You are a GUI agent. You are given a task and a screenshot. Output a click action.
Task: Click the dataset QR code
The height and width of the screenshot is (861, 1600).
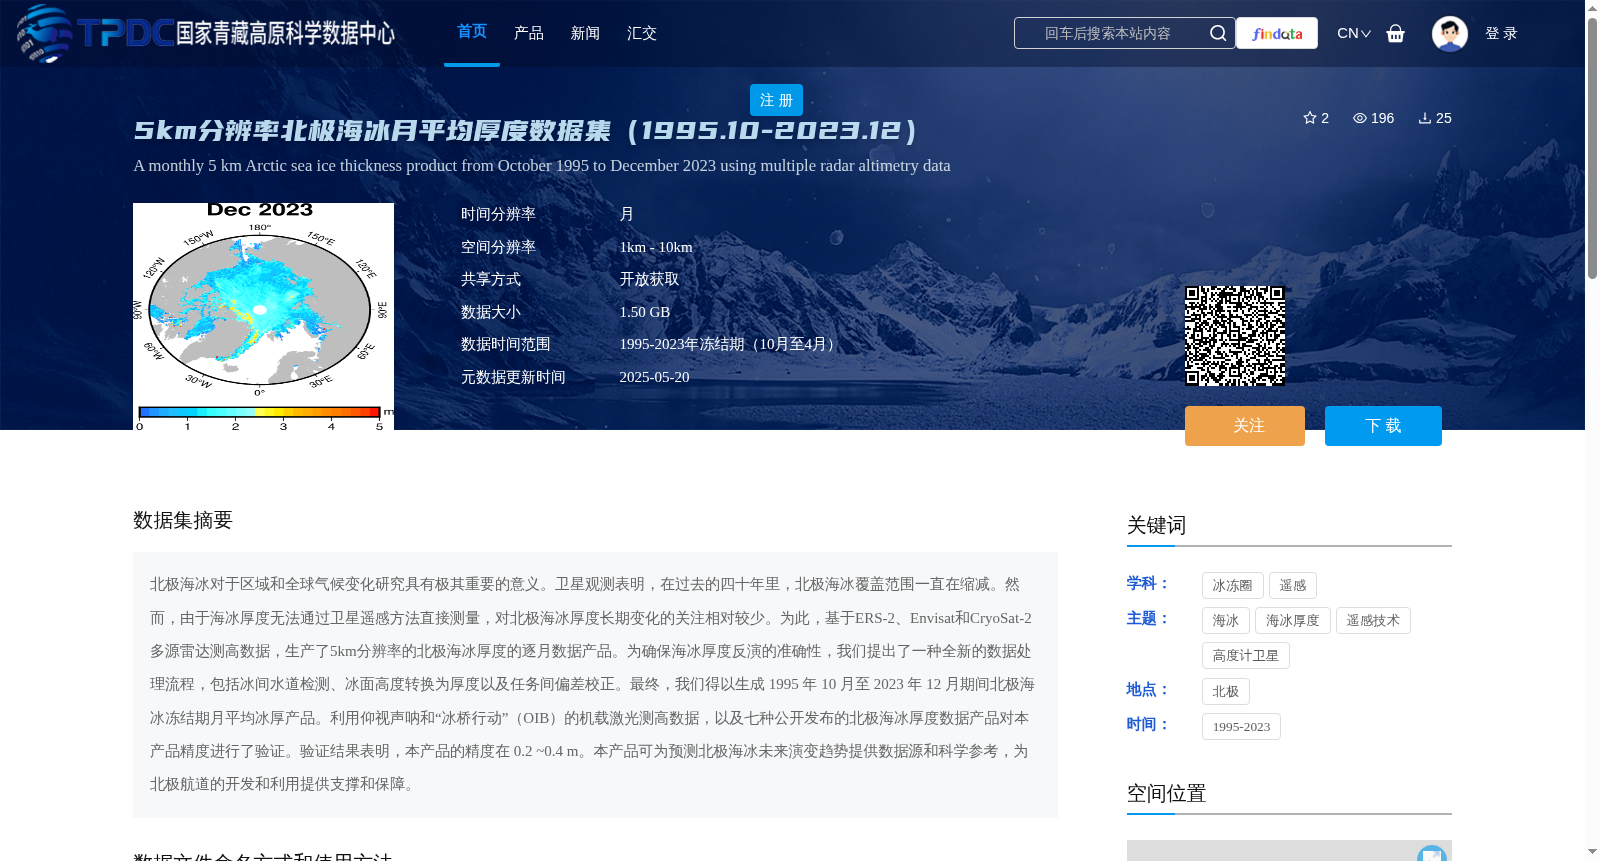pos(1235,336)
